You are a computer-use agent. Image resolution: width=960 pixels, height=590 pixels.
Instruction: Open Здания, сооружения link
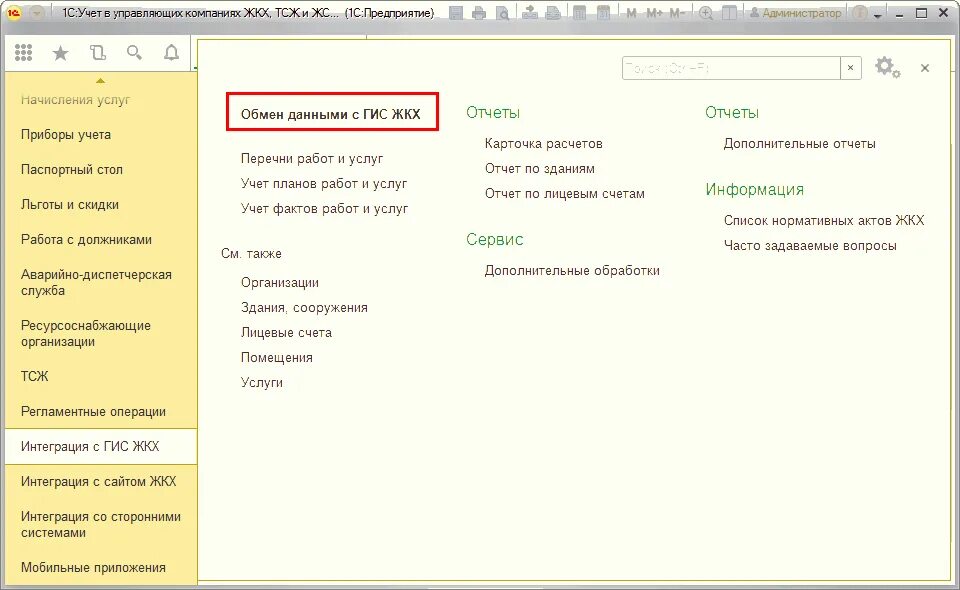pyautogui.click(x=304, y=308)
